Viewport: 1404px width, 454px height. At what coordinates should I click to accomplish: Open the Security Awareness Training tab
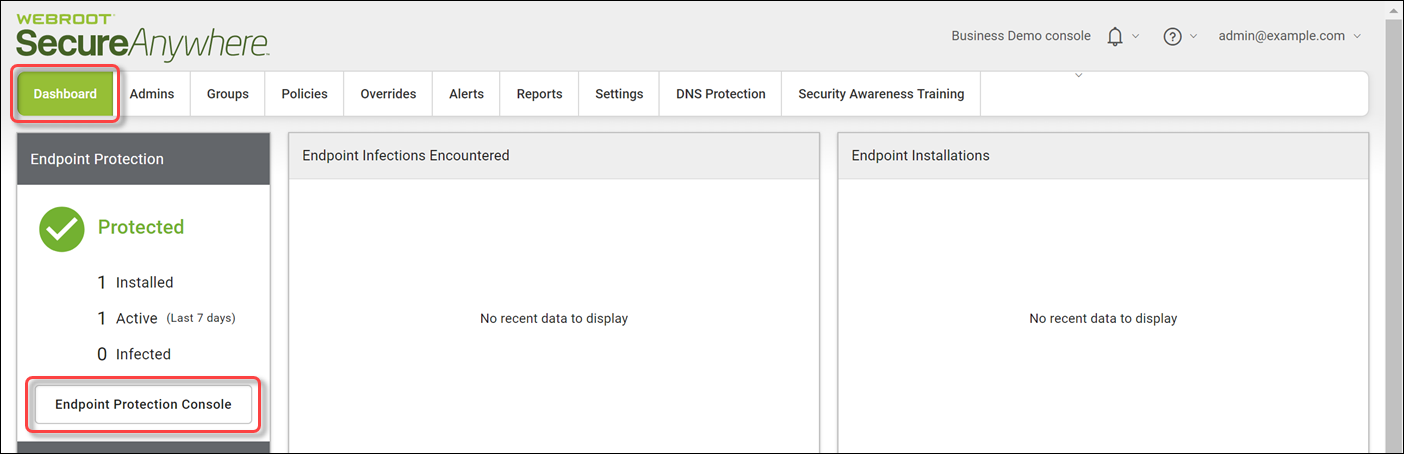881,94
